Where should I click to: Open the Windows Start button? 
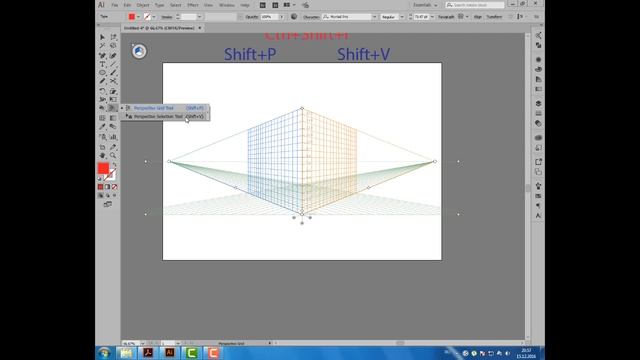tap(104, 353)
